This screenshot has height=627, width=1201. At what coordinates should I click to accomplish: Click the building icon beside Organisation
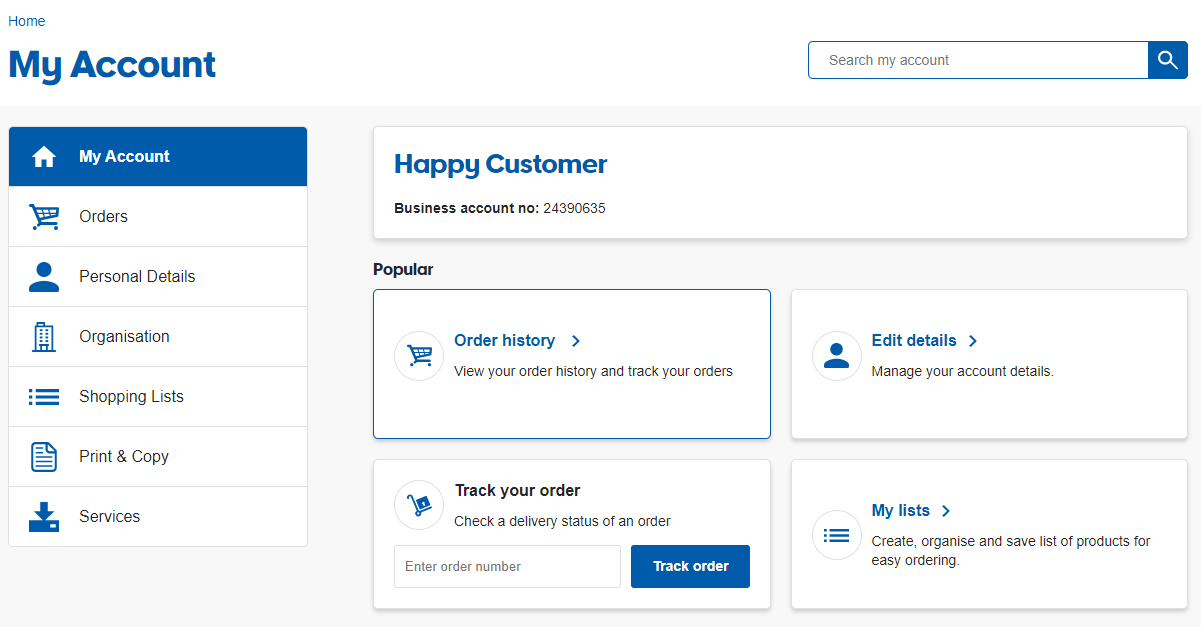44,337
